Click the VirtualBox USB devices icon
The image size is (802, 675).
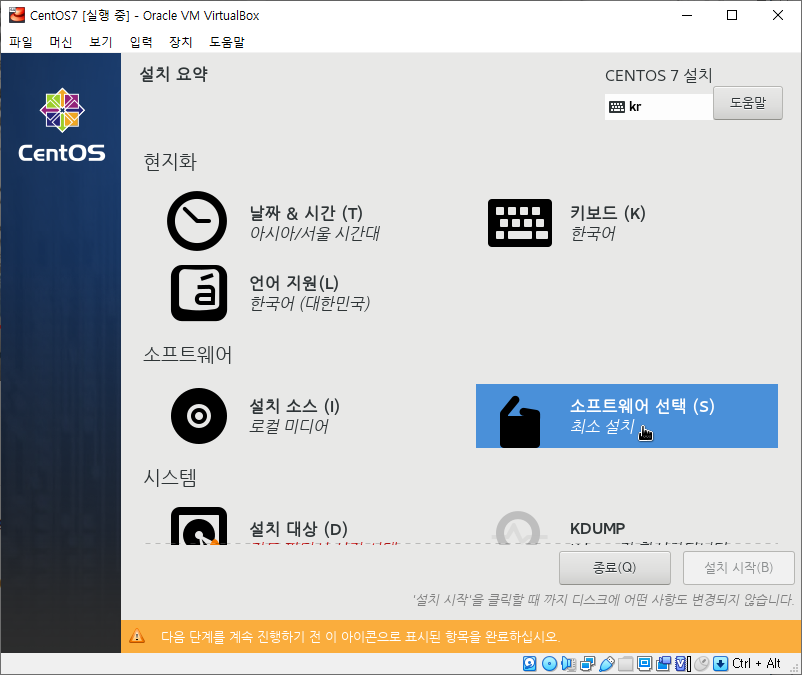click(x=607, y=664)
